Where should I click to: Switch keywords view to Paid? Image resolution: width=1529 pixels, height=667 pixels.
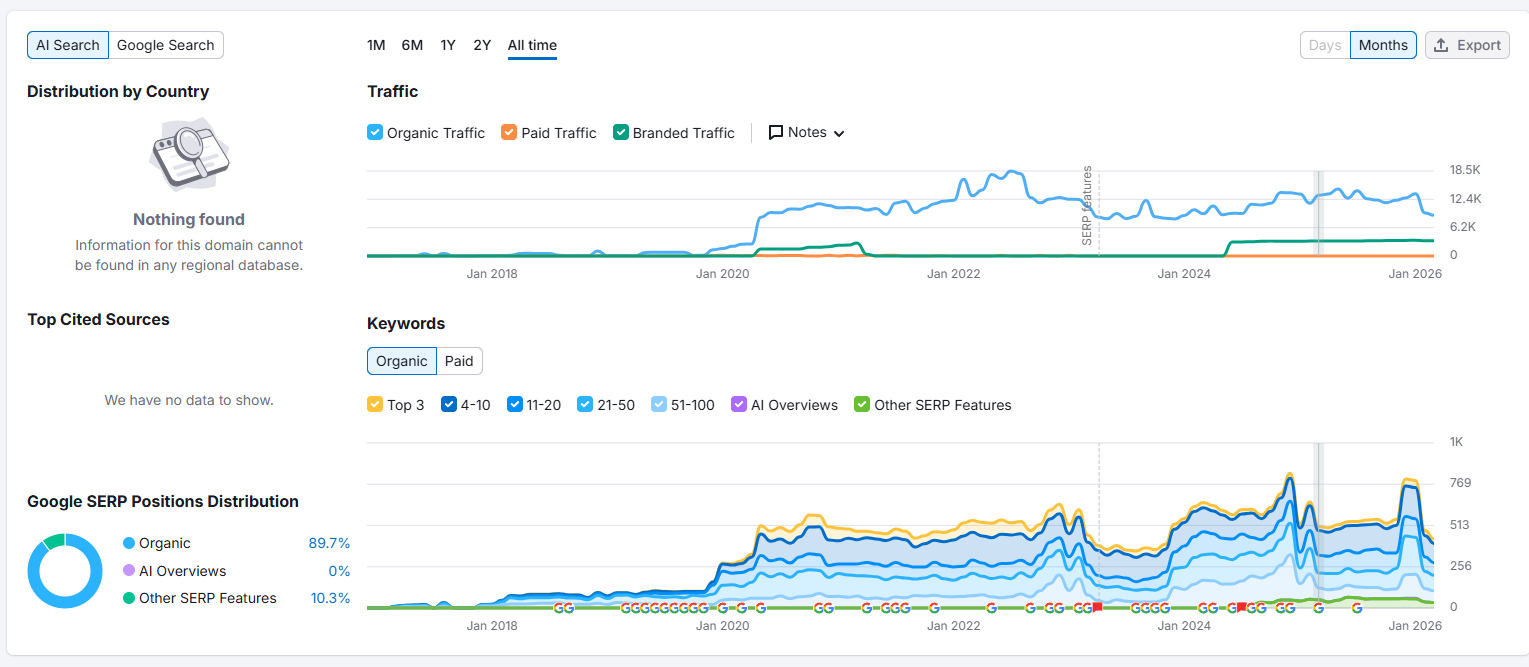pyautogui.click(x=459, y=361)
